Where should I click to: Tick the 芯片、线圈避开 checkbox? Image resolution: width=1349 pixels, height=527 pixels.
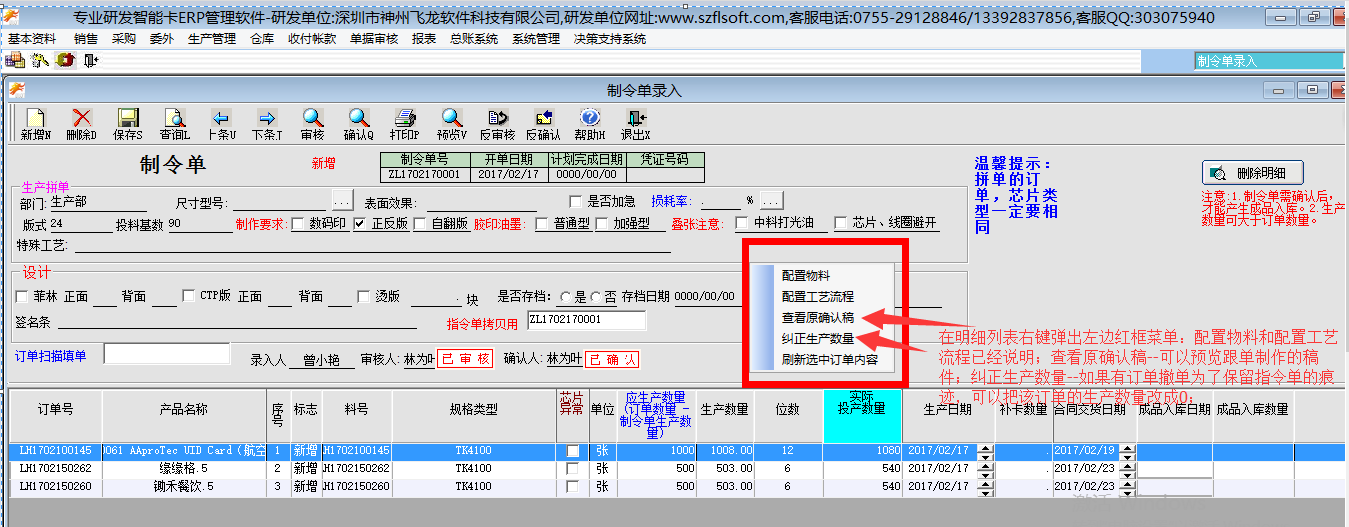(x=841, y=223)
